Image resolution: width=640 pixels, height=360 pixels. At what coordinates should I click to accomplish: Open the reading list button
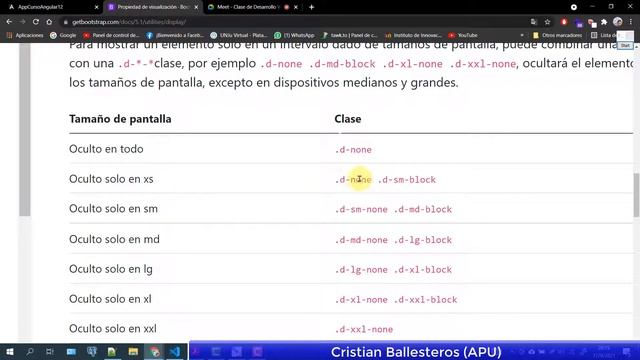click(x=603, y=35)
